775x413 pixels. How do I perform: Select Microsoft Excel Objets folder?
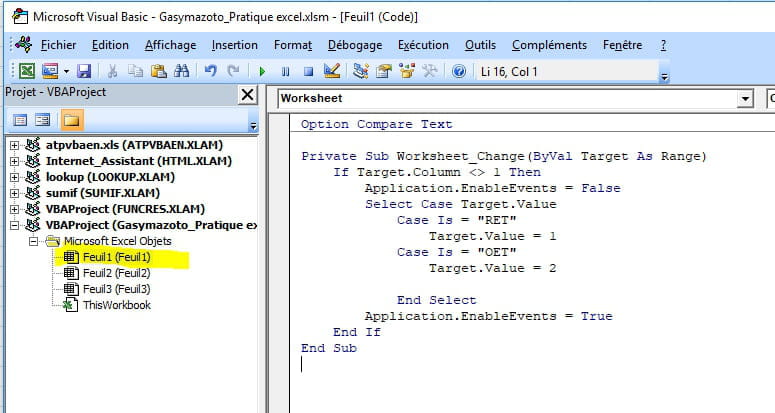[118, 241]
